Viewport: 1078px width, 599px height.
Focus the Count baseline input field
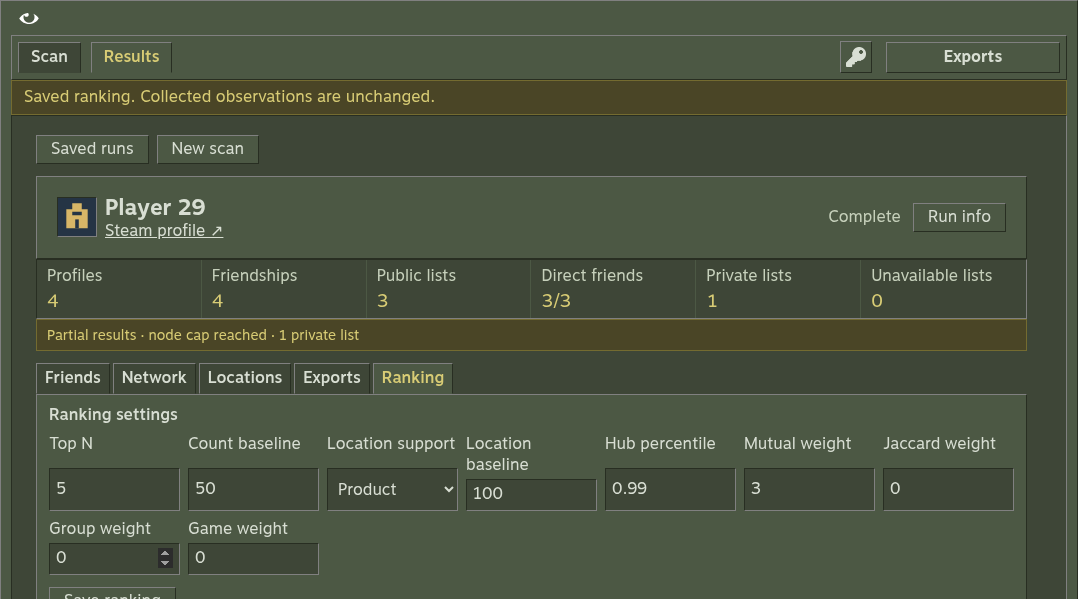pyautogui.click(x=253, y=489)
